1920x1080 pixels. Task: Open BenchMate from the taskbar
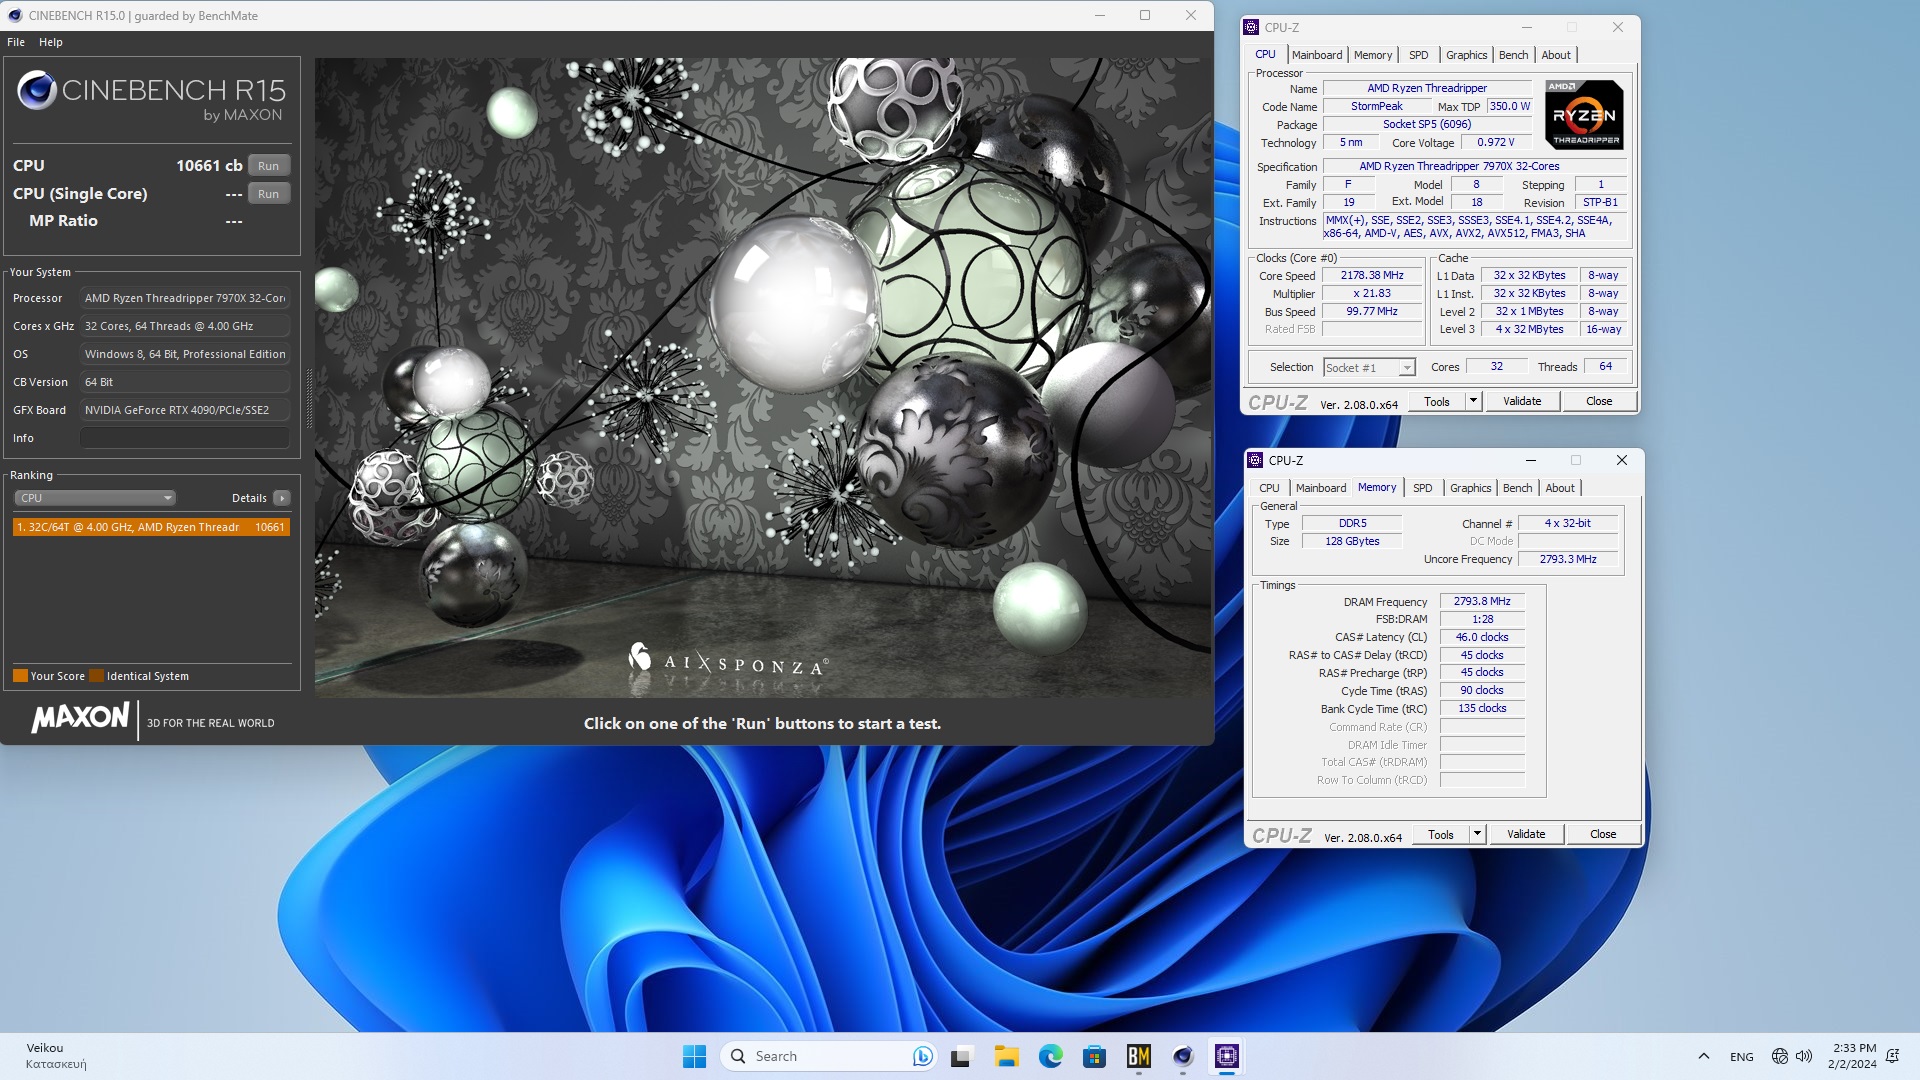click(x=1138, y=1056)
